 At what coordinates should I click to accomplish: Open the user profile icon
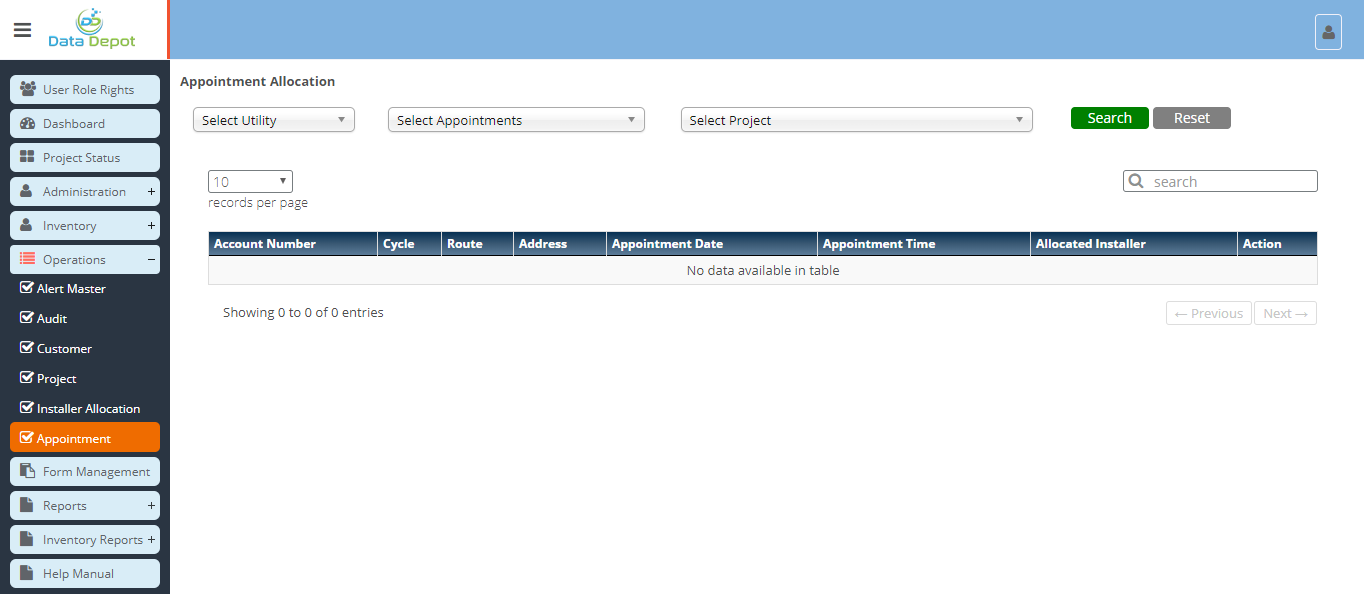[1328, 32]
